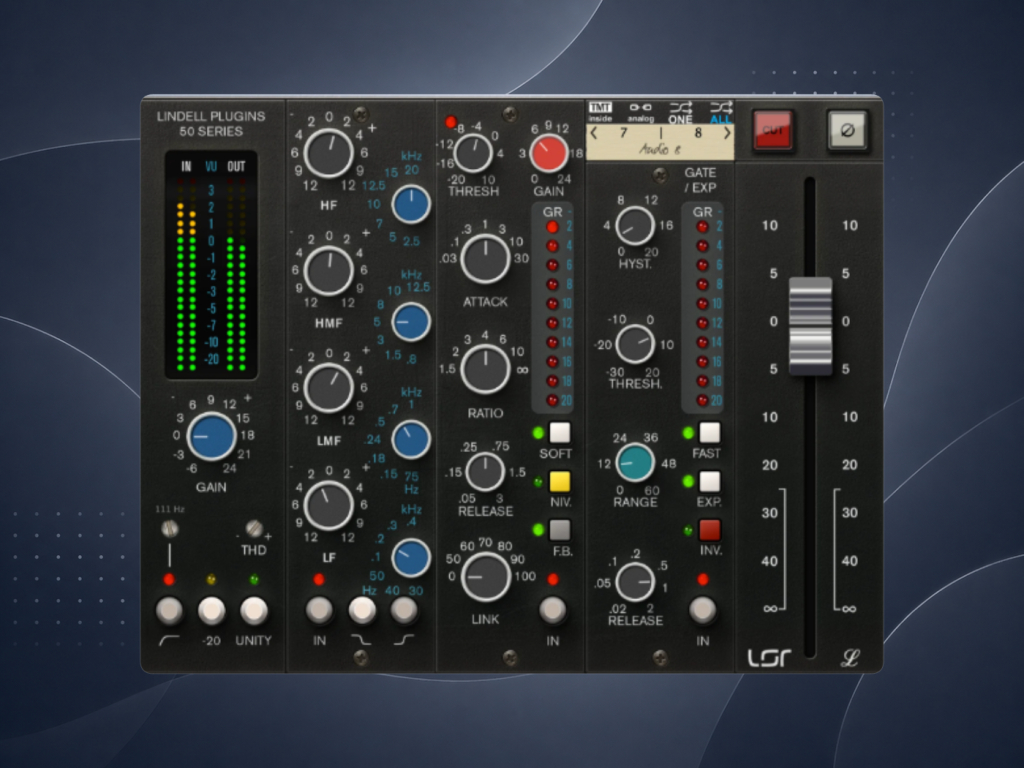The width and height of the screenshot is (1024, 768).
Task: Click the LMF blue frequency knob
Action: coord(411,440)
